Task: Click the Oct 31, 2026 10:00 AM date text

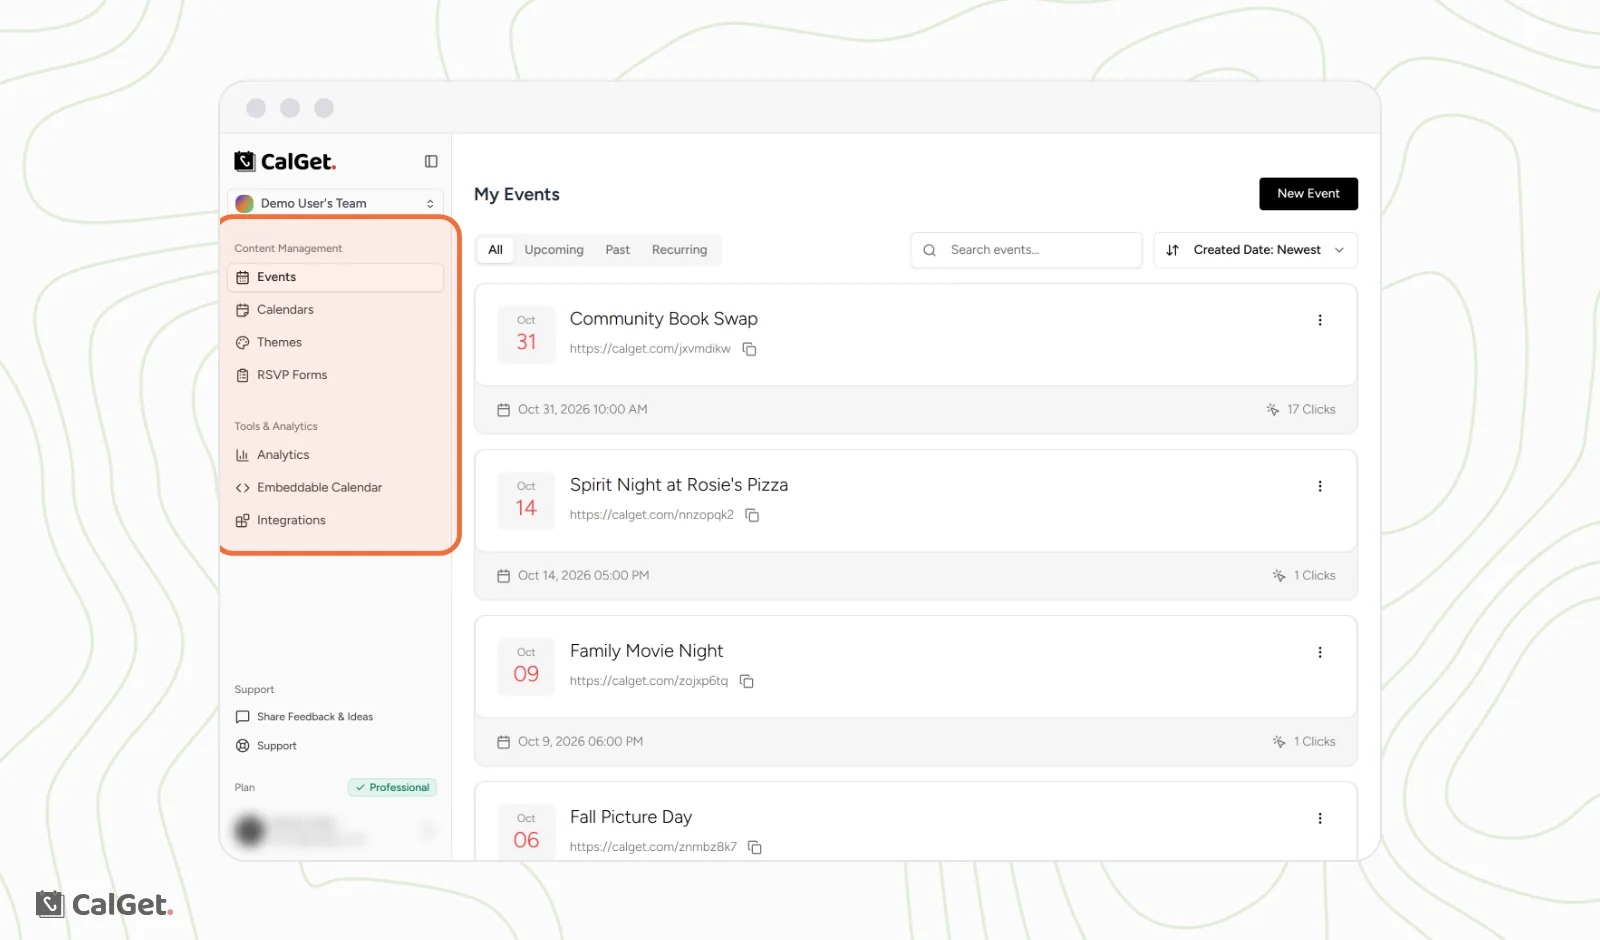Action: 582,410
